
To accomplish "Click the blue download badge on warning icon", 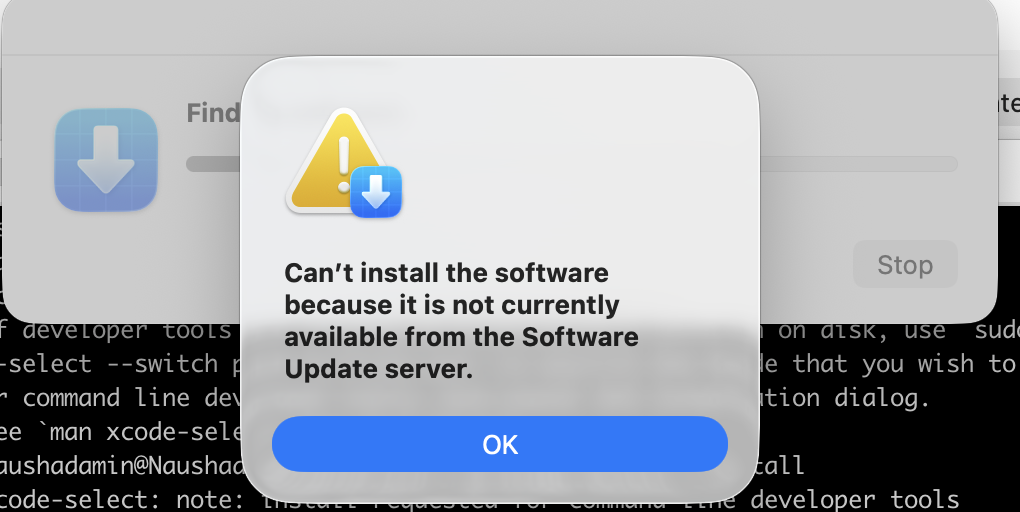I will click(376, 191).
